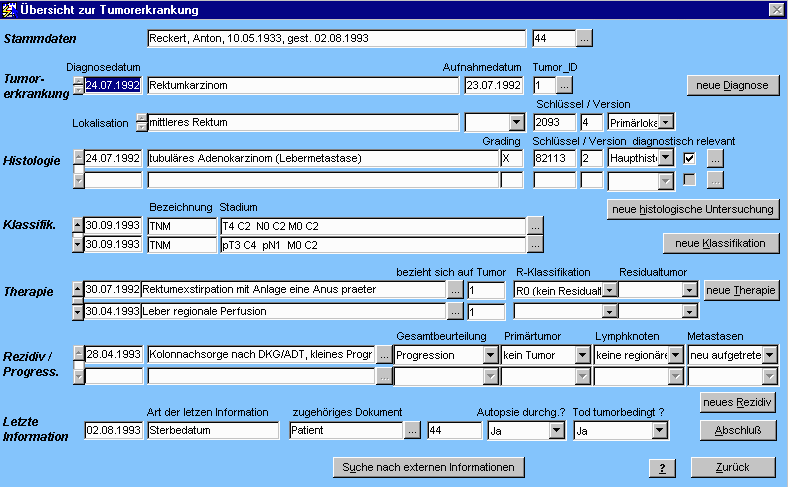Viewport: 788px width, 487px height.
Task: Click the question mark help button
Action: pos(662,468)
